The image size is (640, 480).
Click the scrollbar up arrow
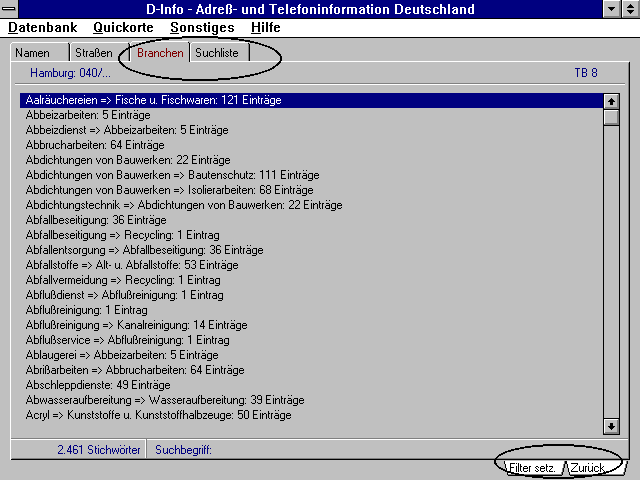611,101
